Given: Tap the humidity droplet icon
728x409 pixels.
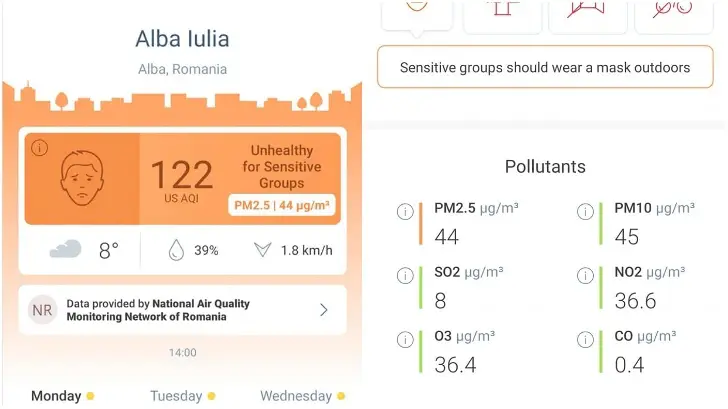Looking at the screenshot, I should tap(176, 250).
